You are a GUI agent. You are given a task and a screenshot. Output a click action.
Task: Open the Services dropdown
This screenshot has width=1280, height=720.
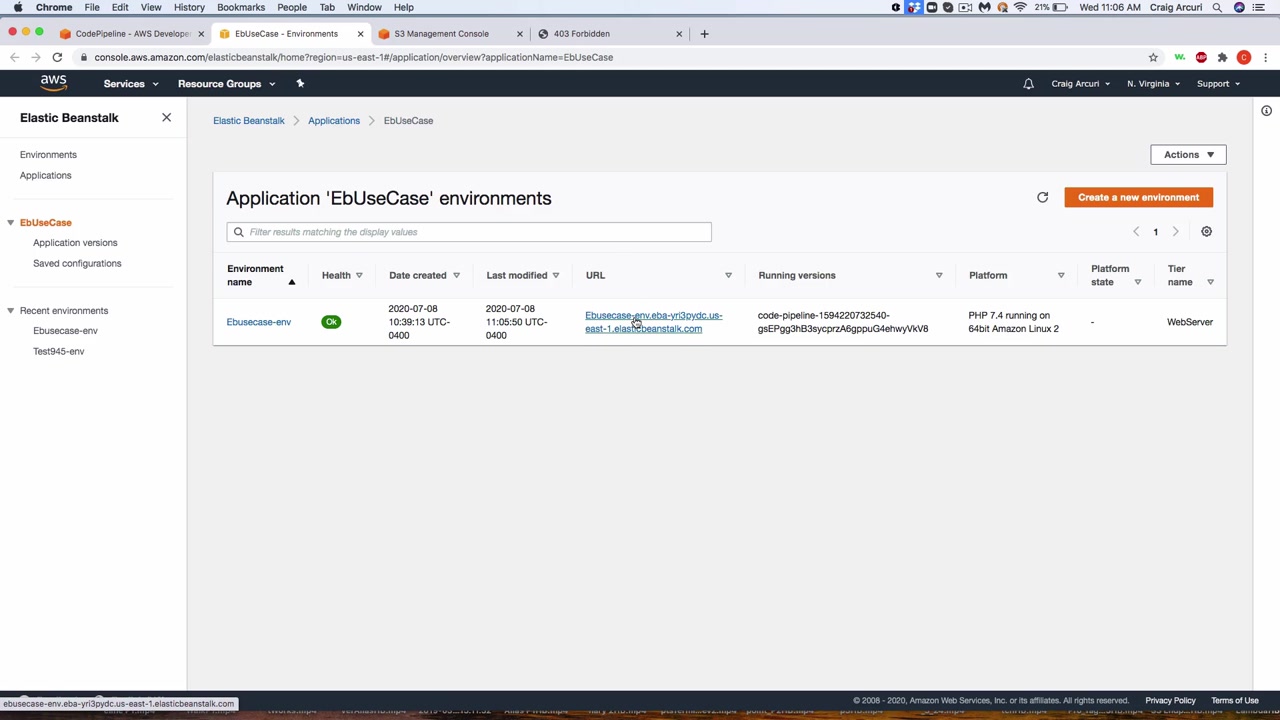point(131,84)
